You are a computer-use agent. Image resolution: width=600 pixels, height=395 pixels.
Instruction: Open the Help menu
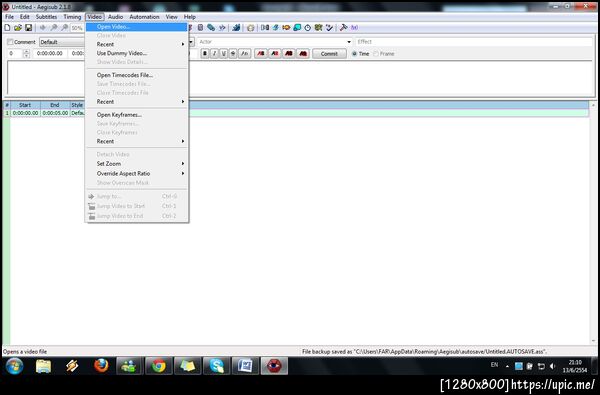tap(190, 17)
